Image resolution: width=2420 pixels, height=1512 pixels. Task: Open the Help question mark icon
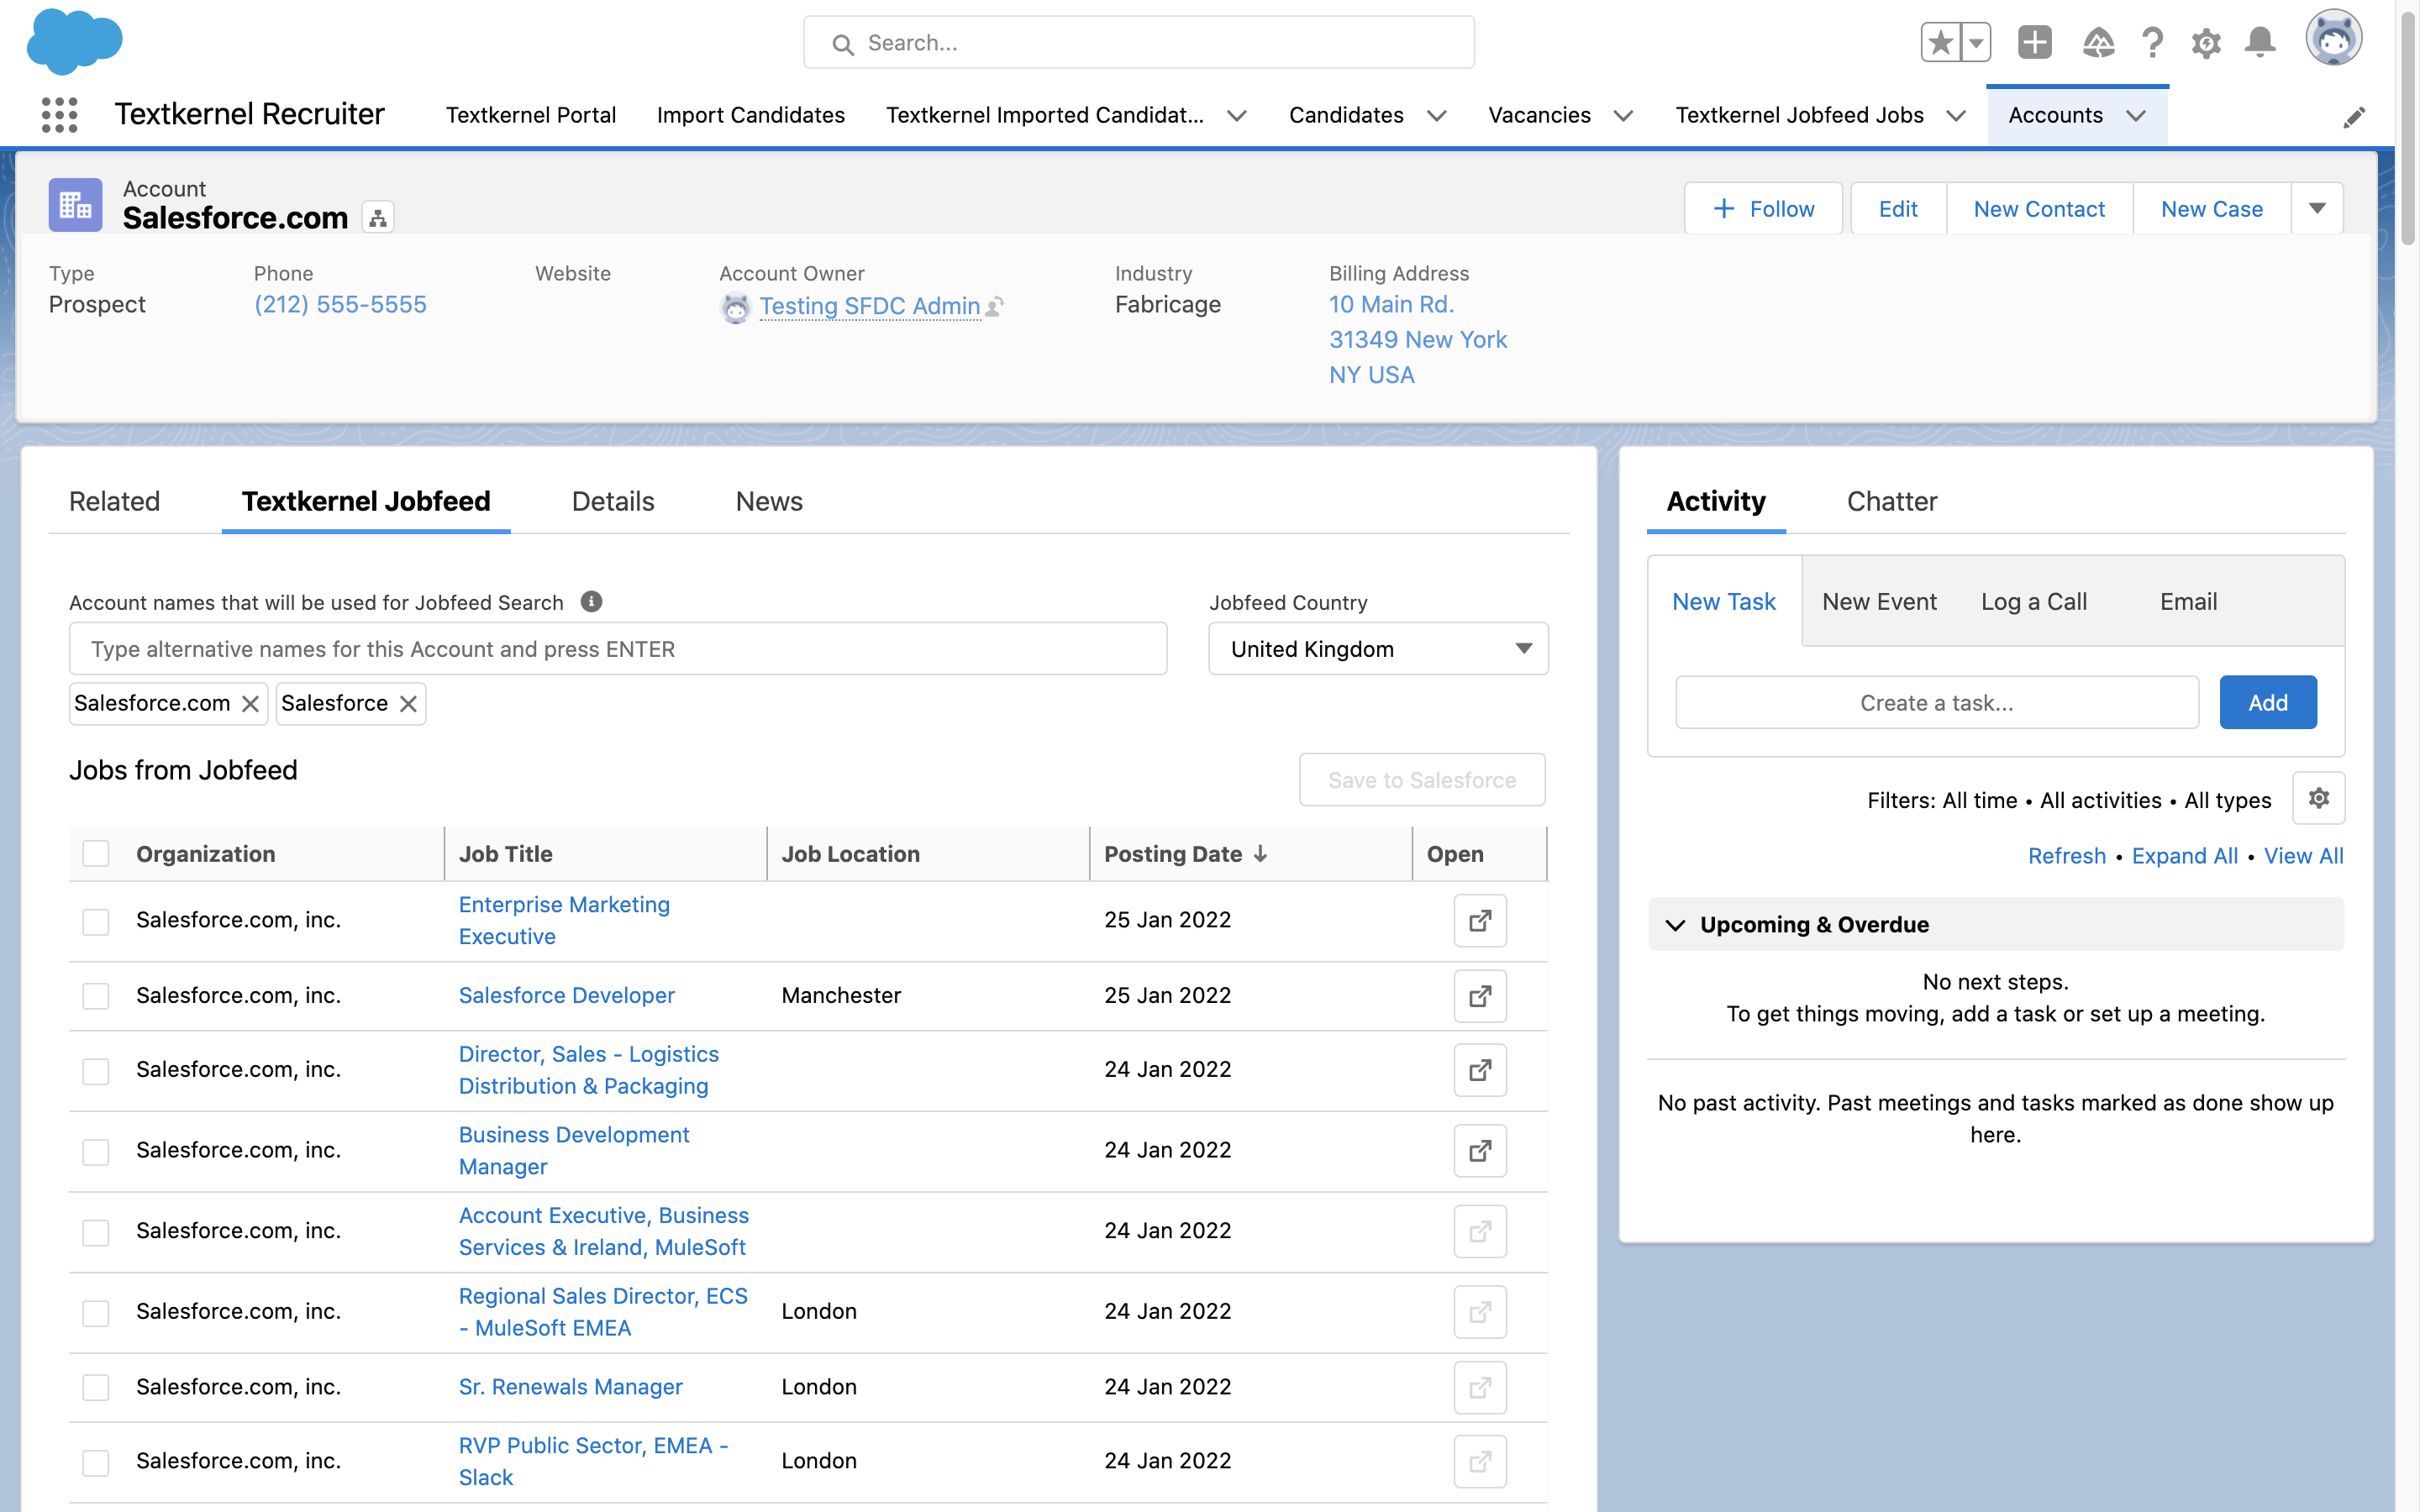tap(2153, 43)
